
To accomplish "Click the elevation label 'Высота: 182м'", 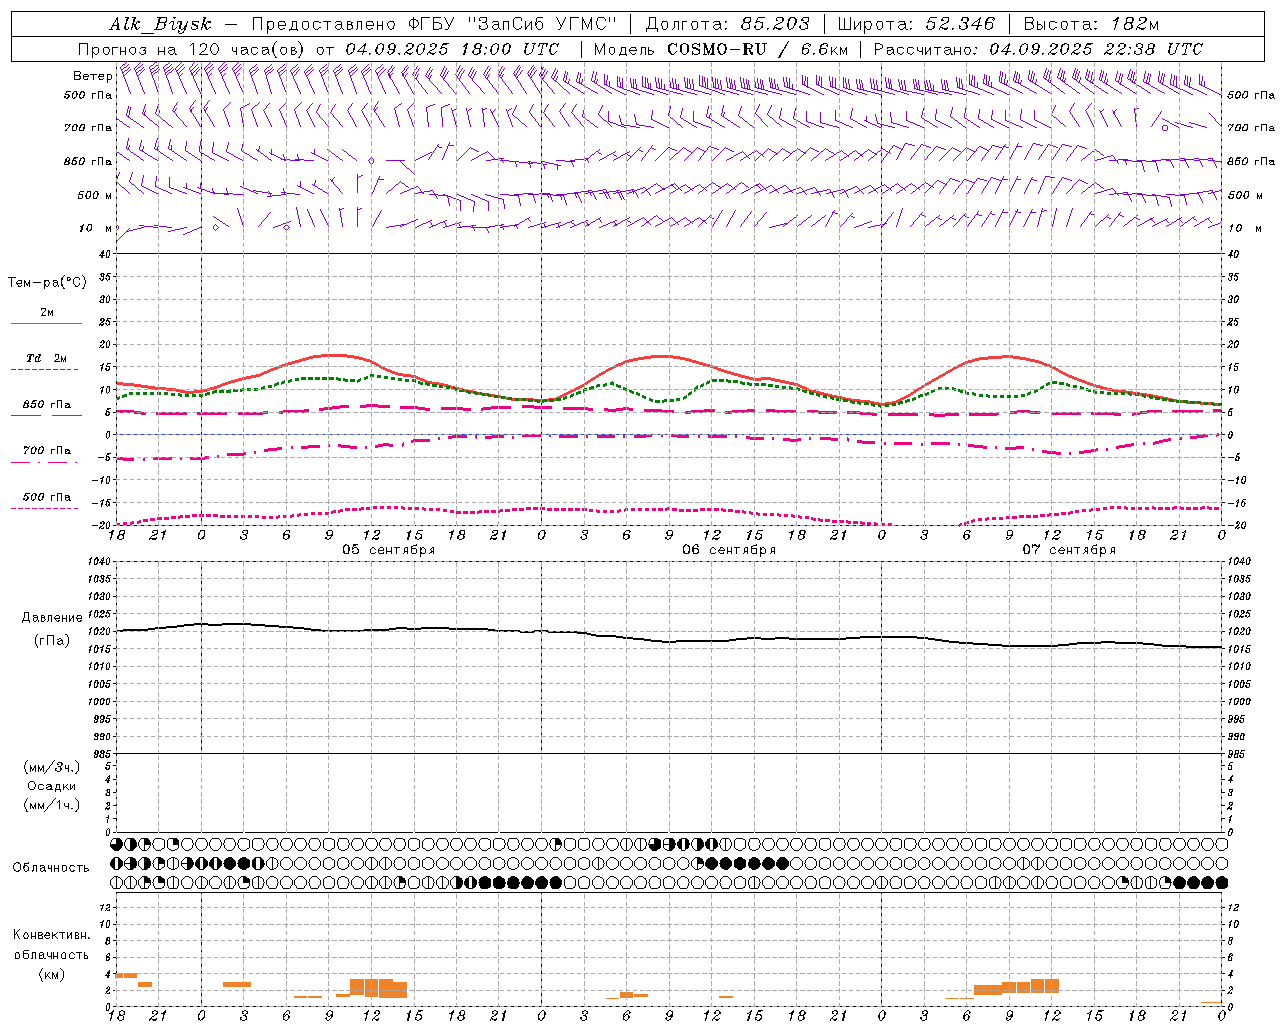I will coord(1091,24).
